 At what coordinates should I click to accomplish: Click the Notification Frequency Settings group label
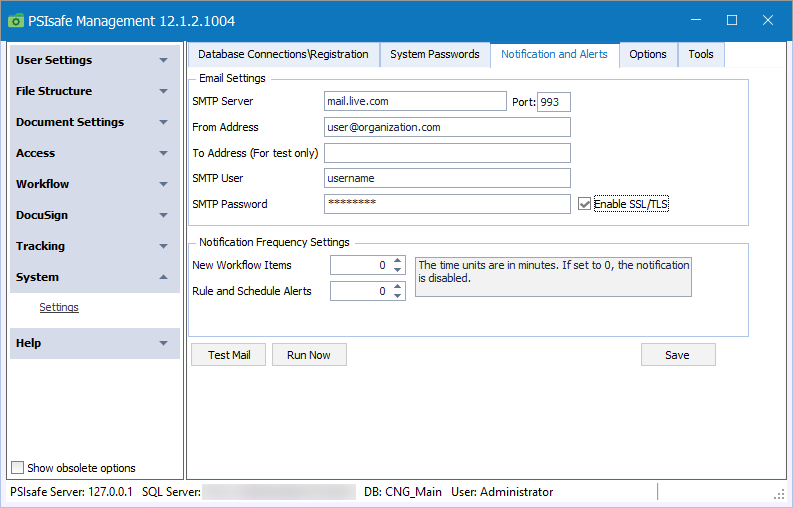coord(274,242)
